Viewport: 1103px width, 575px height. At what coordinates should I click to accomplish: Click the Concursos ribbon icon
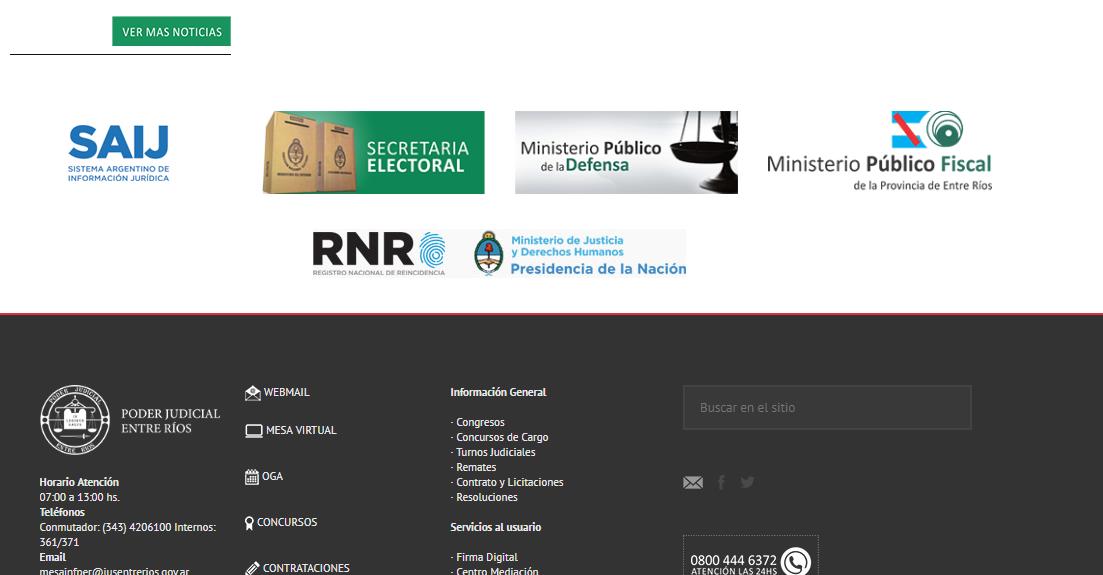[249, 523]
